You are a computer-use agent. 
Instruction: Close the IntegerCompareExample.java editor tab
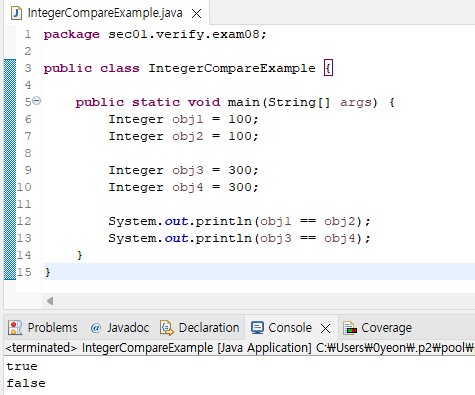[x=197, y=14]
